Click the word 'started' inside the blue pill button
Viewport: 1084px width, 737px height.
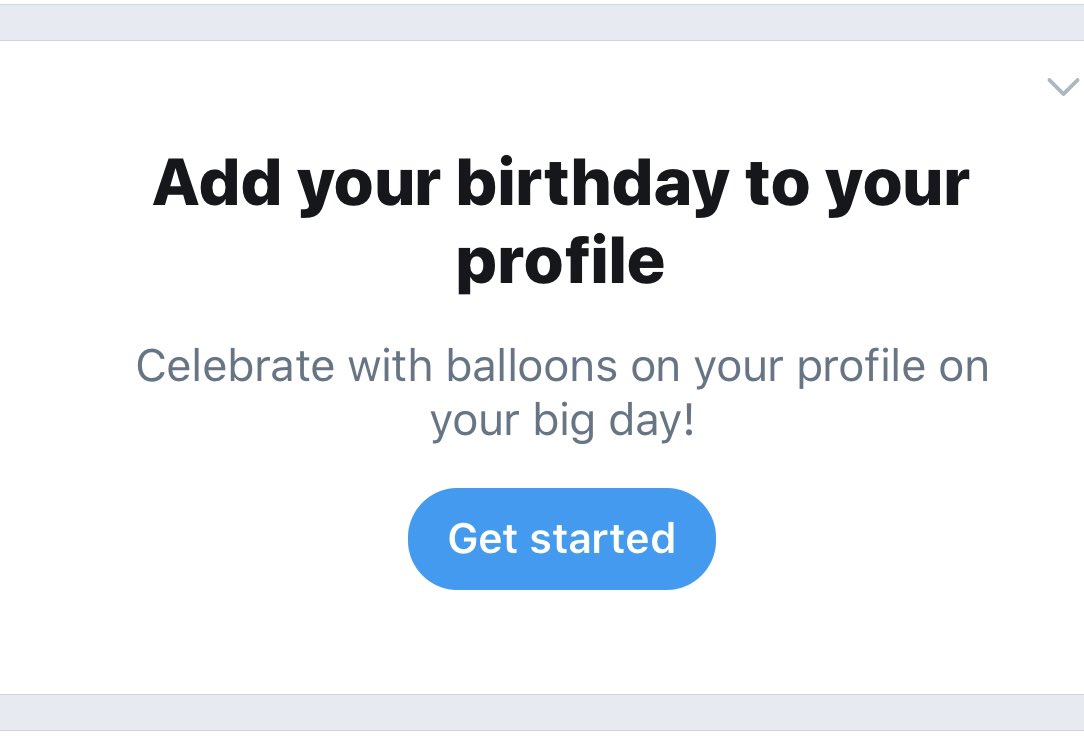(602, 539)
